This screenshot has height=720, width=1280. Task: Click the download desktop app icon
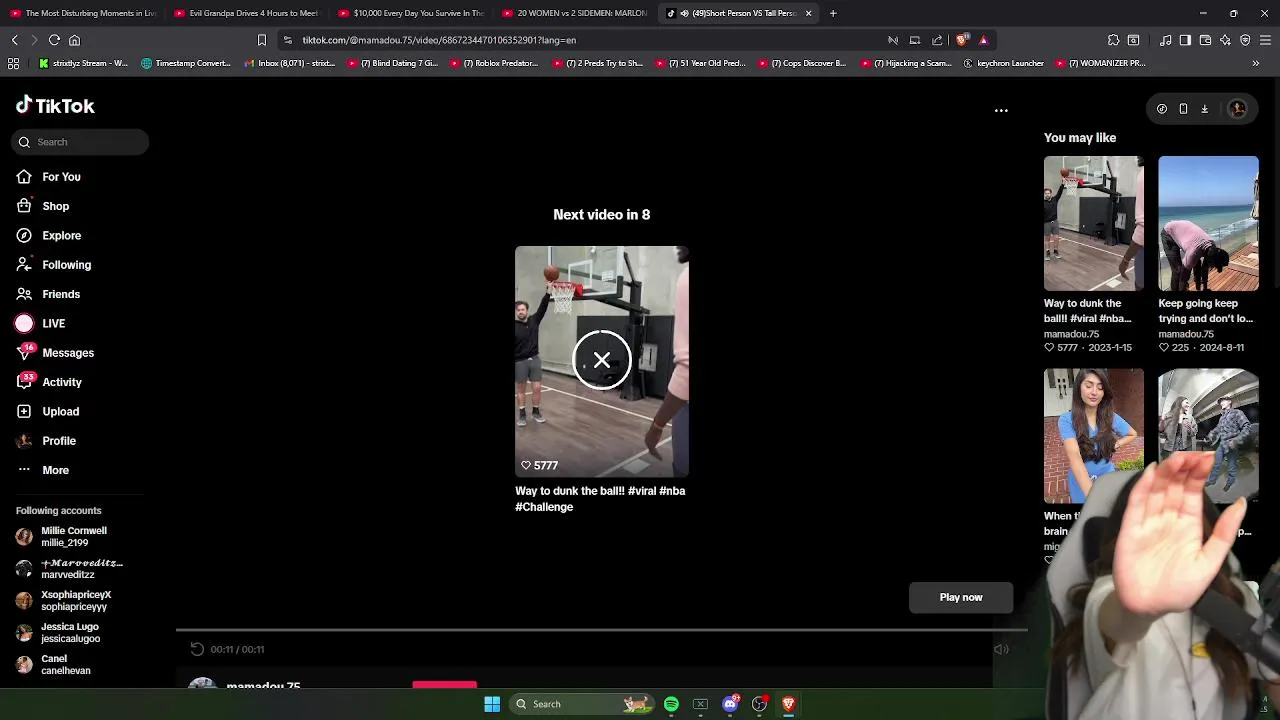click(x=1204, y=109)
